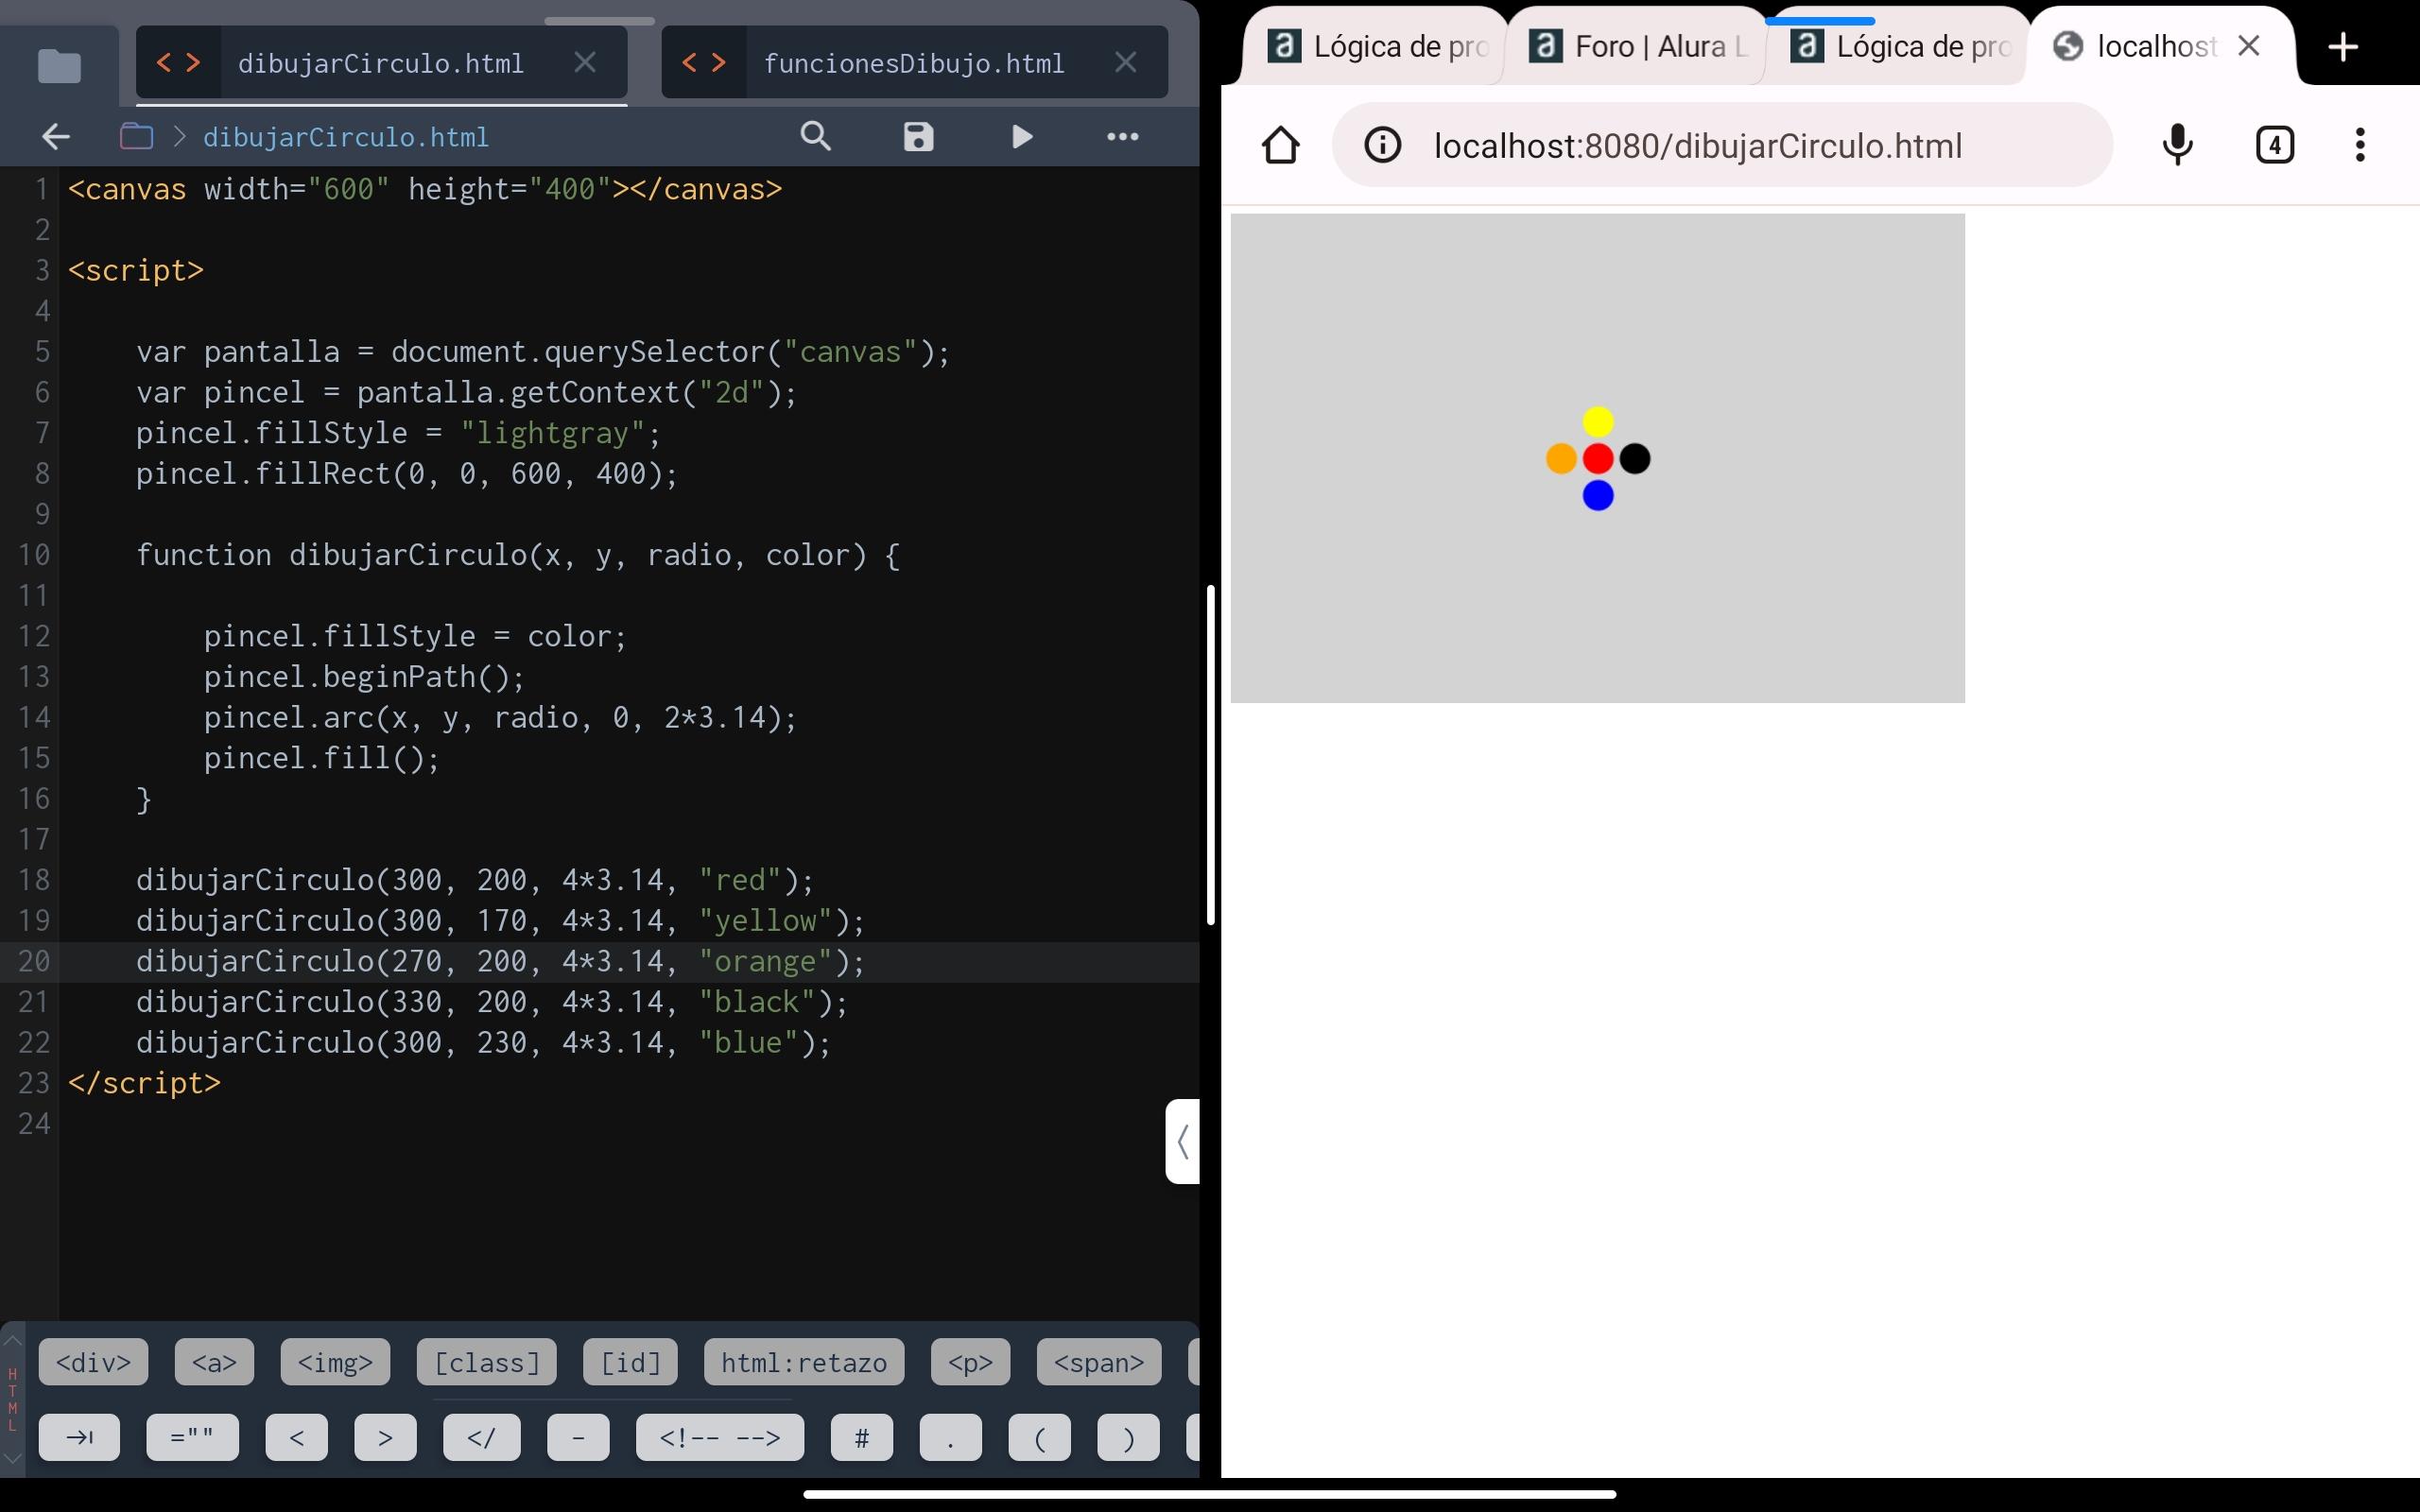The height and width of the screenshot is (1512, 2420).
Task: Open the three-dots more menu in editor
Action: (1122, 137)
